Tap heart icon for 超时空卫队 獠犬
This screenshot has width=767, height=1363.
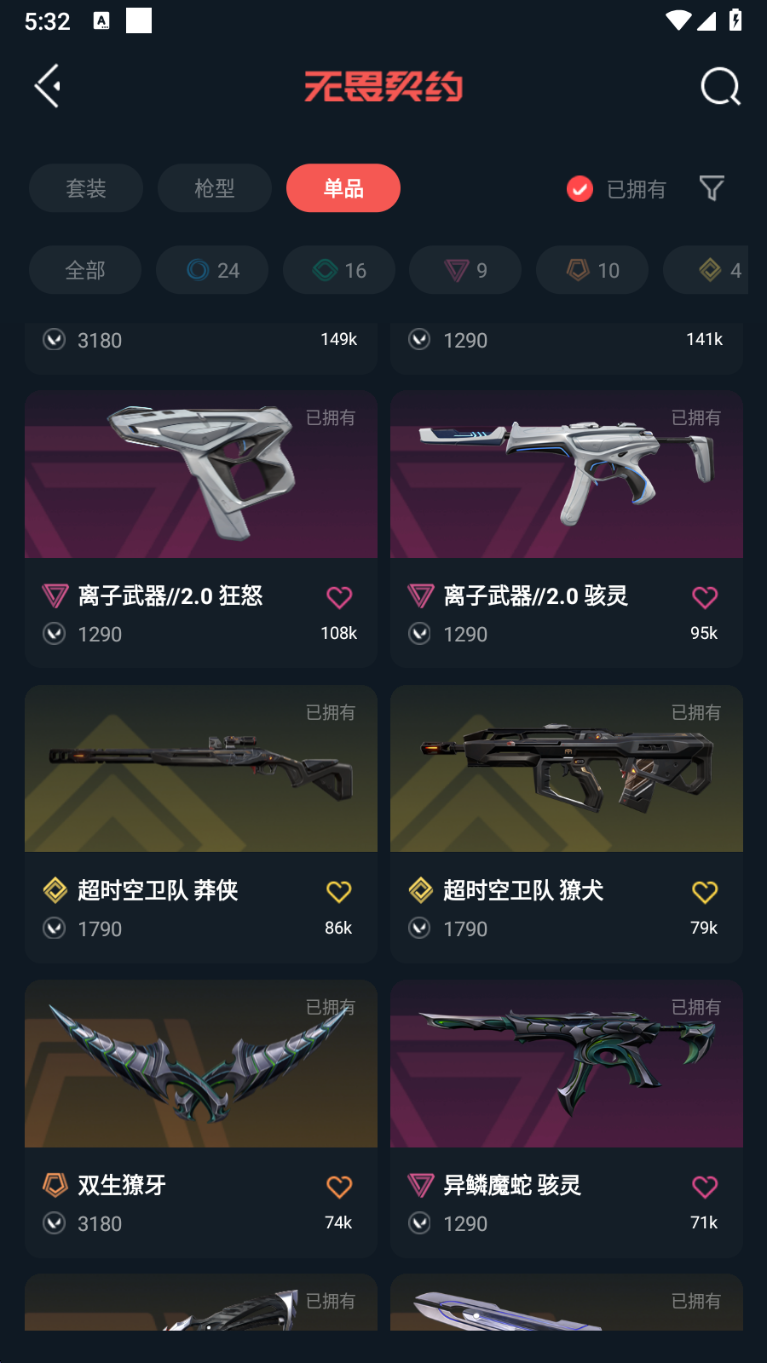coord(705,891)
